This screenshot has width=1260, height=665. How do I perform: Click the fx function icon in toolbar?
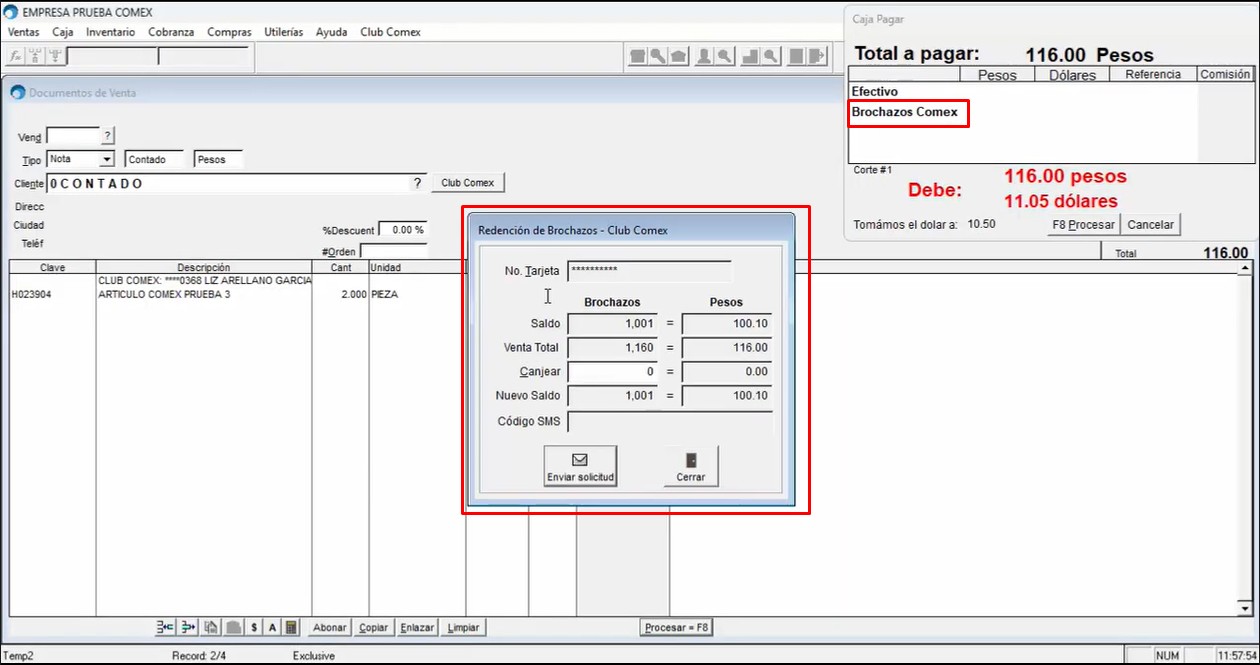click(16, 57)
